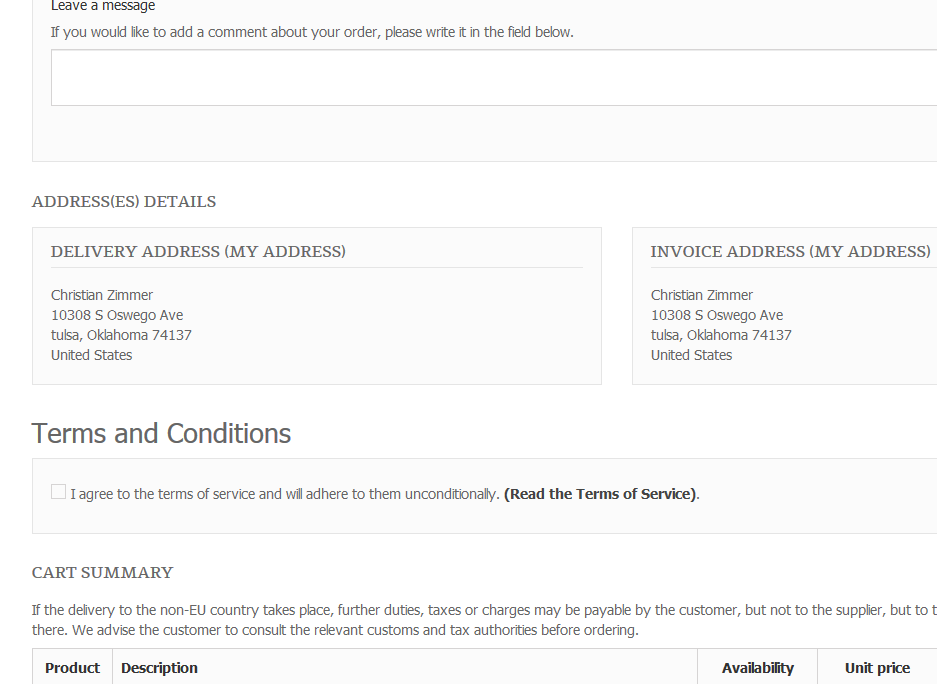
Task: Click the Description column header
Action: [160, 668]
